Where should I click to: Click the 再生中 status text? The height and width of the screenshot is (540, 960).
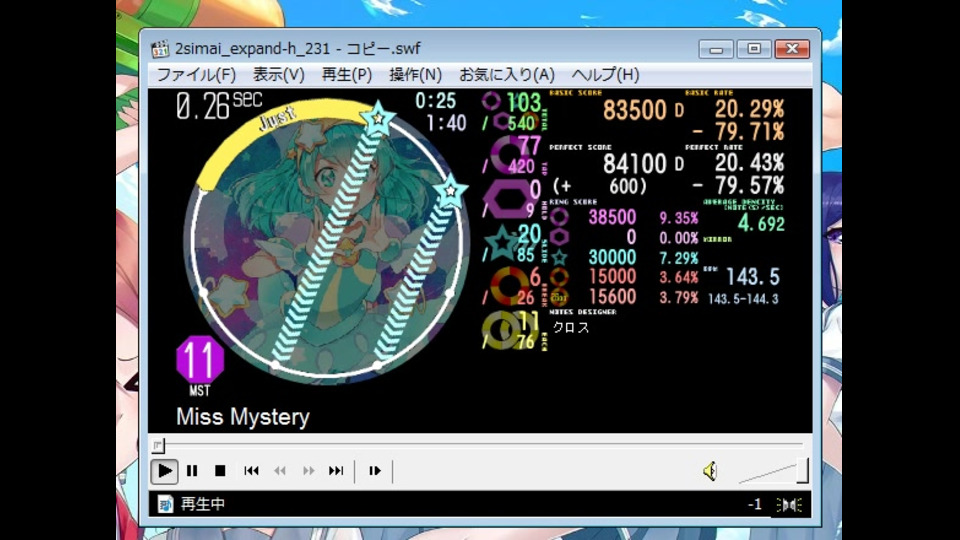(x=203, y=504)
